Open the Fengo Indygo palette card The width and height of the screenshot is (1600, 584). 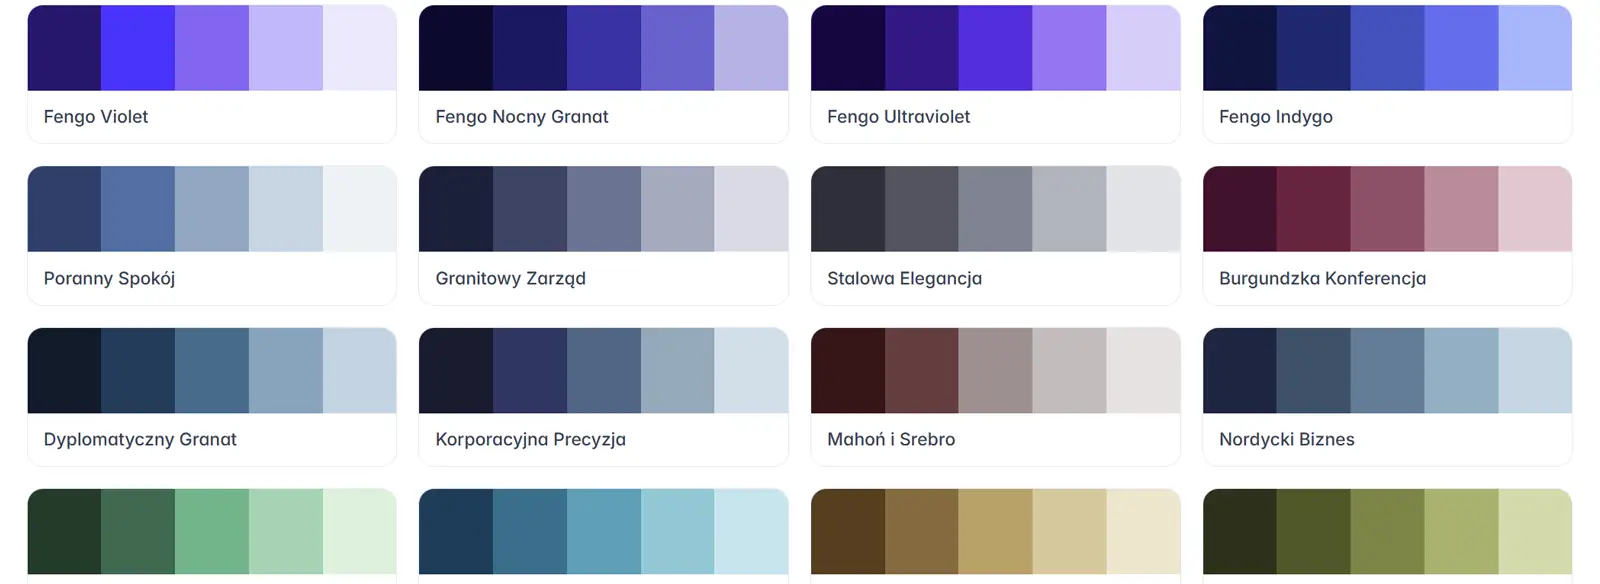click(x=1387, y=117)
